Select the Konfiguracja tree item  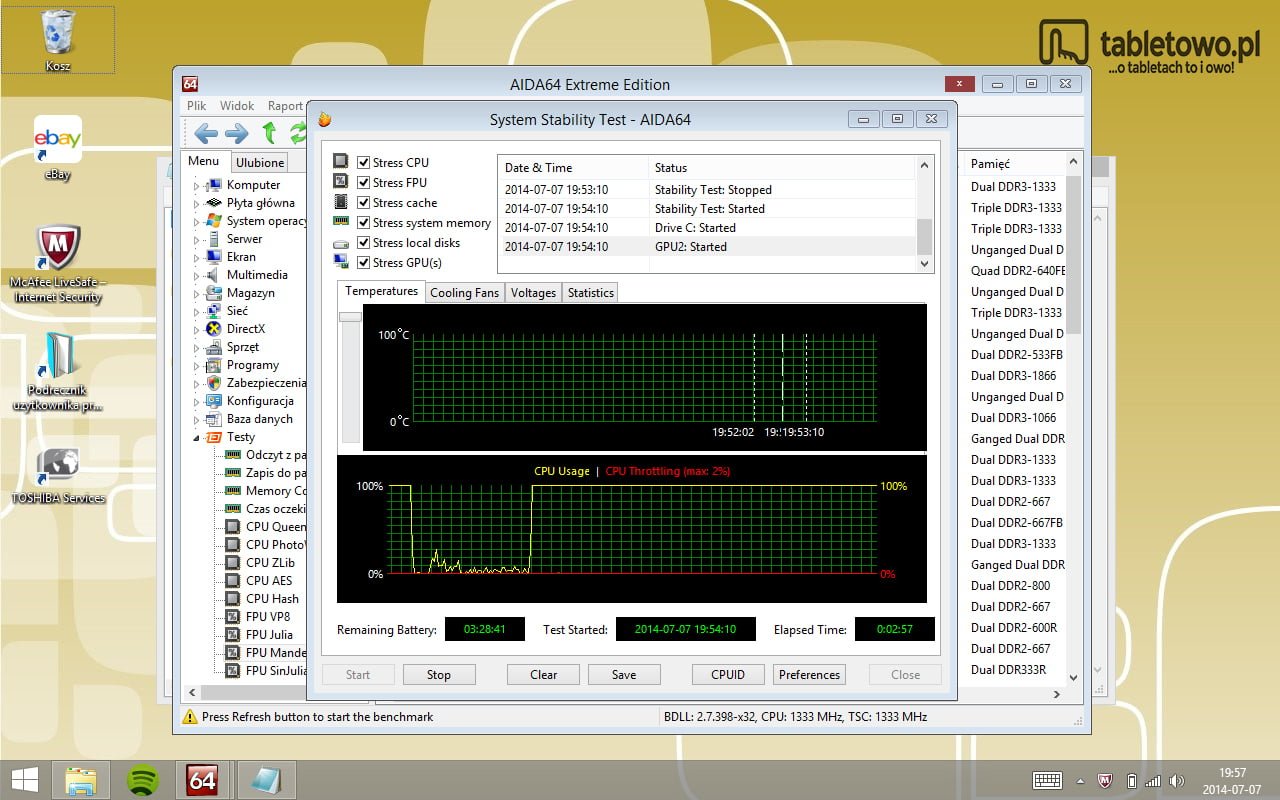coord(260,401)
